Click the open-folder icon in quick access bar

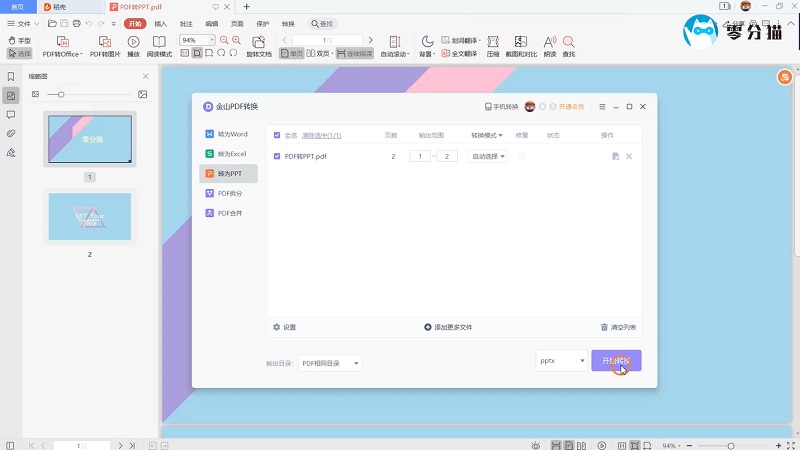click(x=52, y=23)
